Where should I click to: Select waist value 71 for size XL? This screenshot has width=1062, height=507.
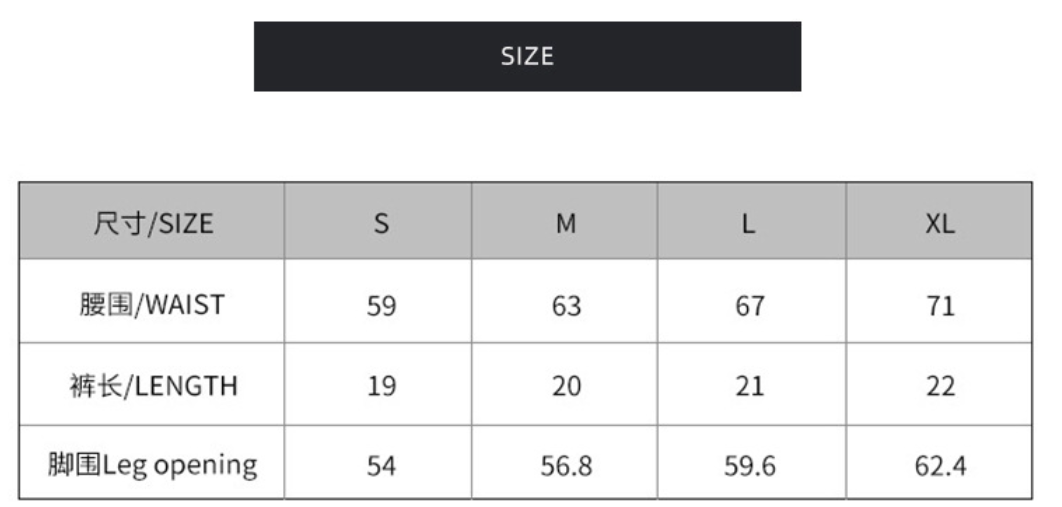tap(940, 306)
